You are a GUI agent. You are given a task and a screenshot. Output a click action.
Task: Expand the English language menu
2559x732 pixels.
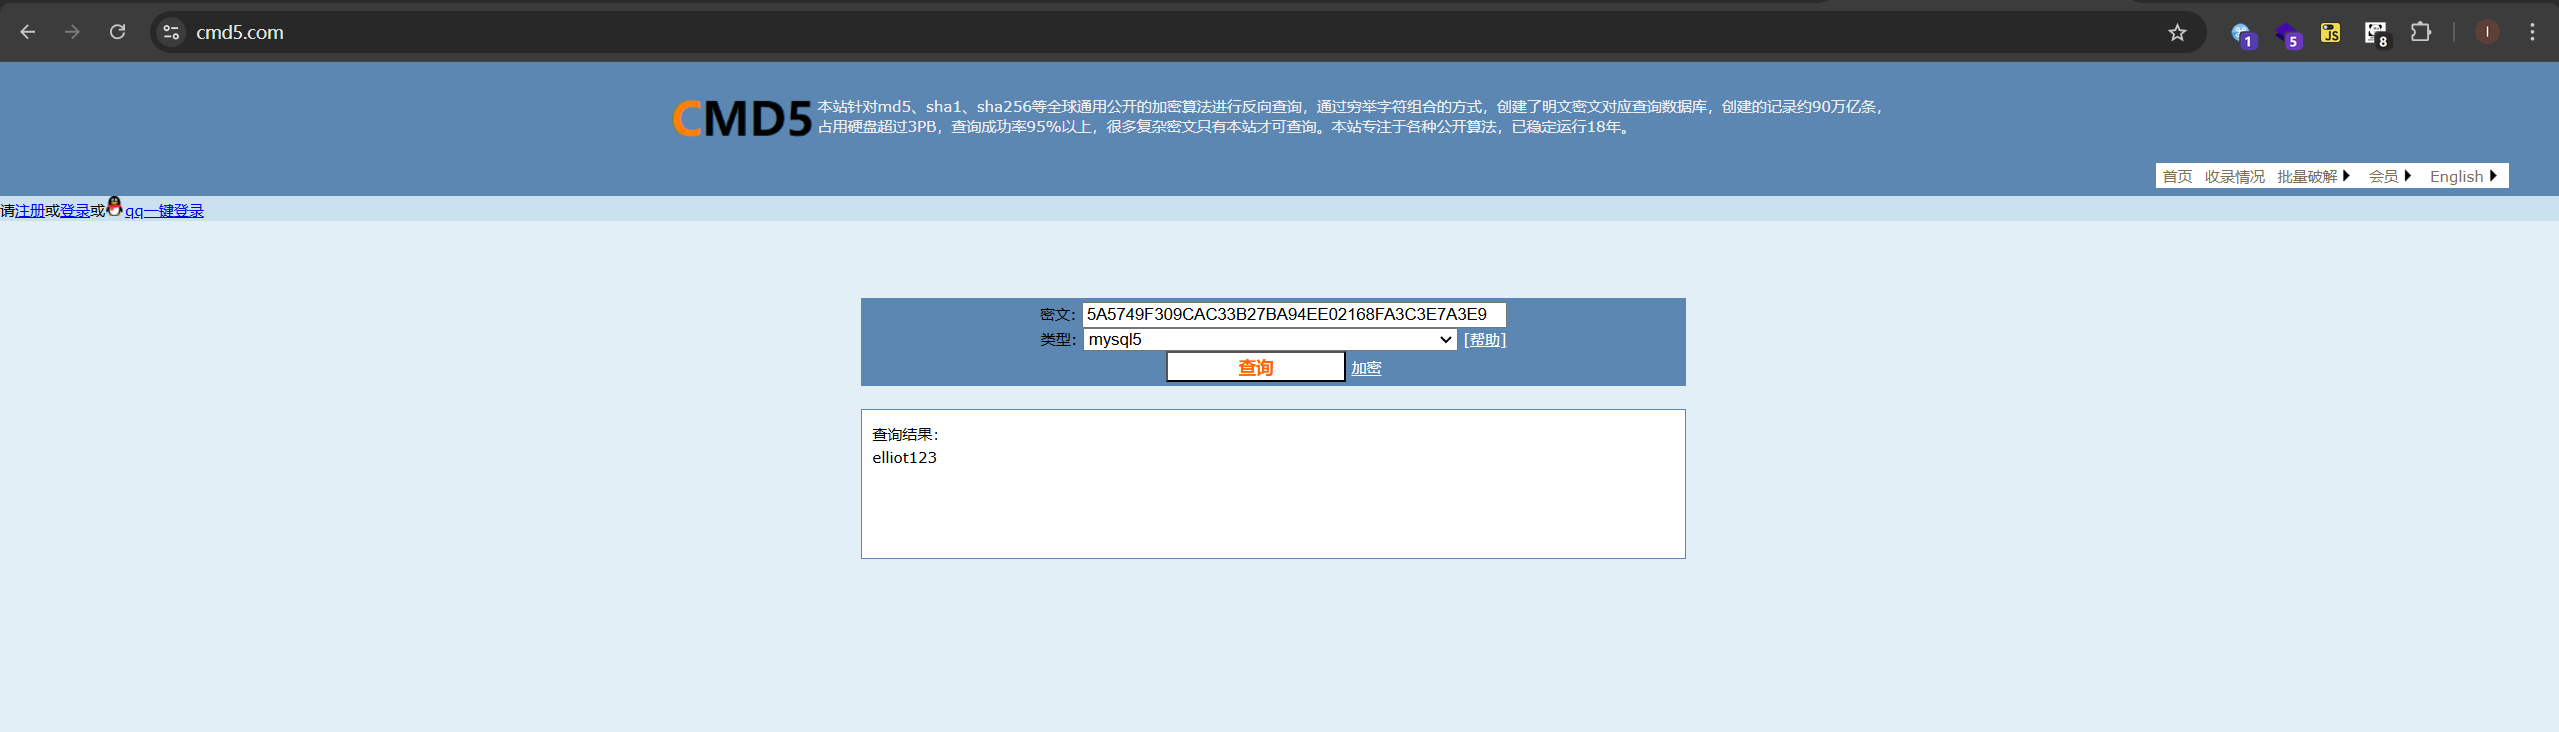click(2463, 176)
